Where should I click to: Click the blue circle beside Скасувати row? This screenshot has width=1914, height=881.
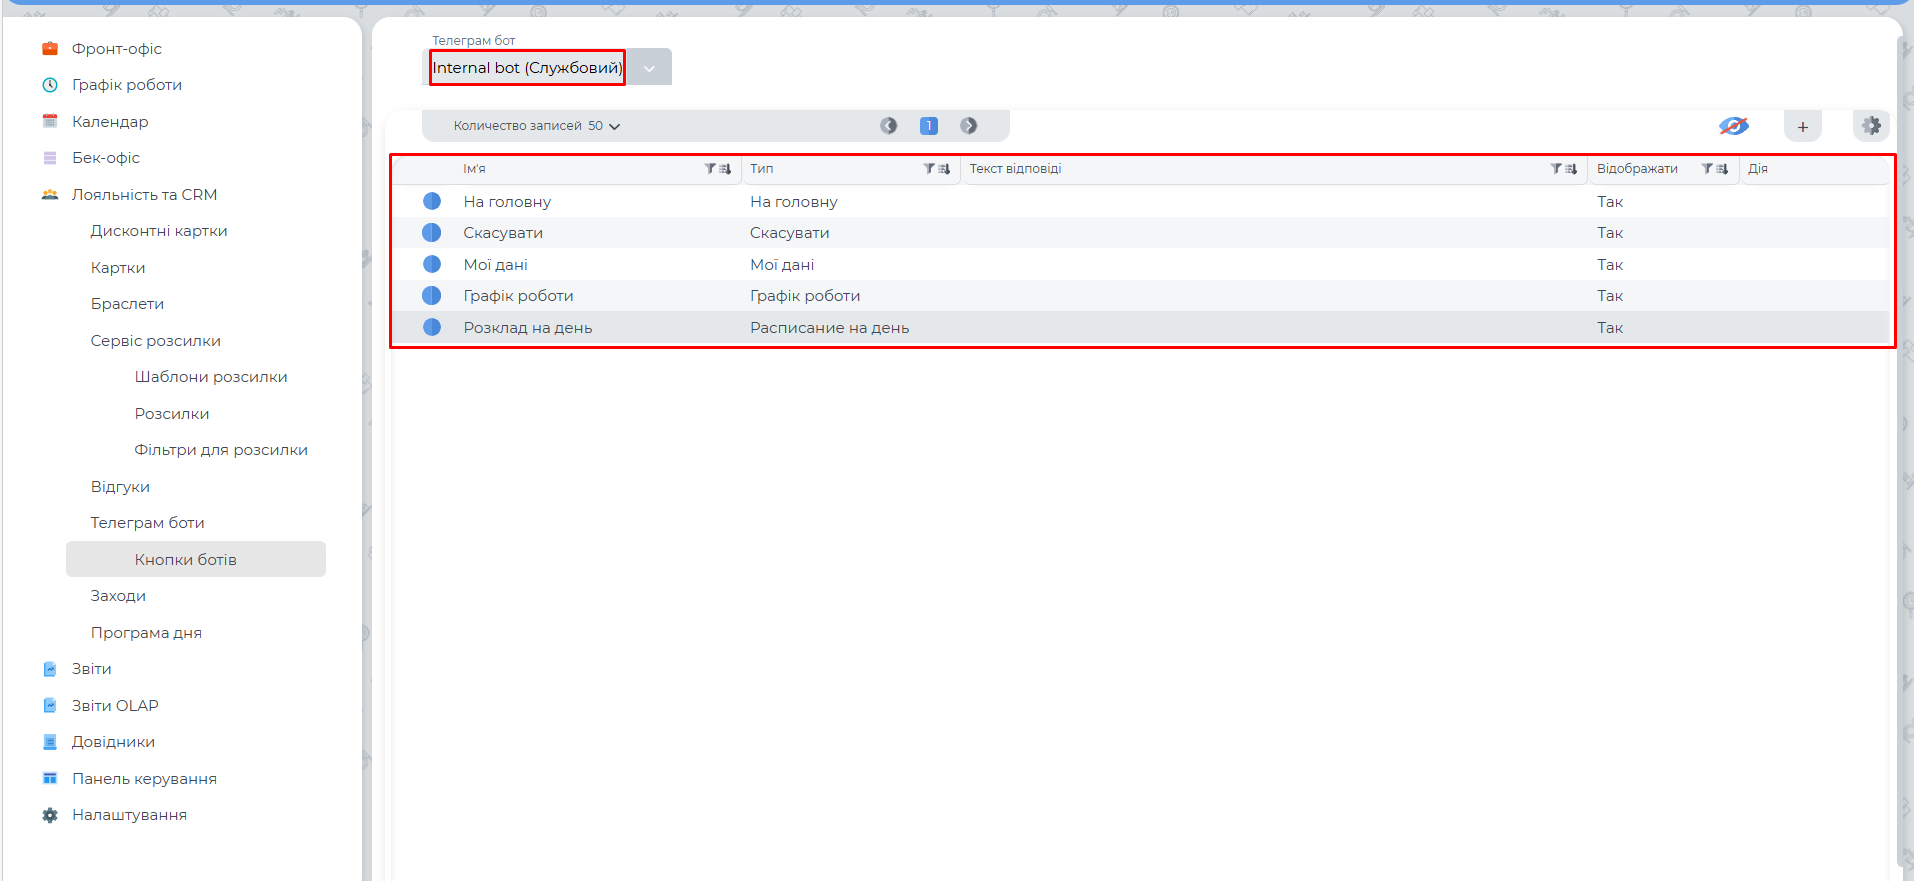432,233
